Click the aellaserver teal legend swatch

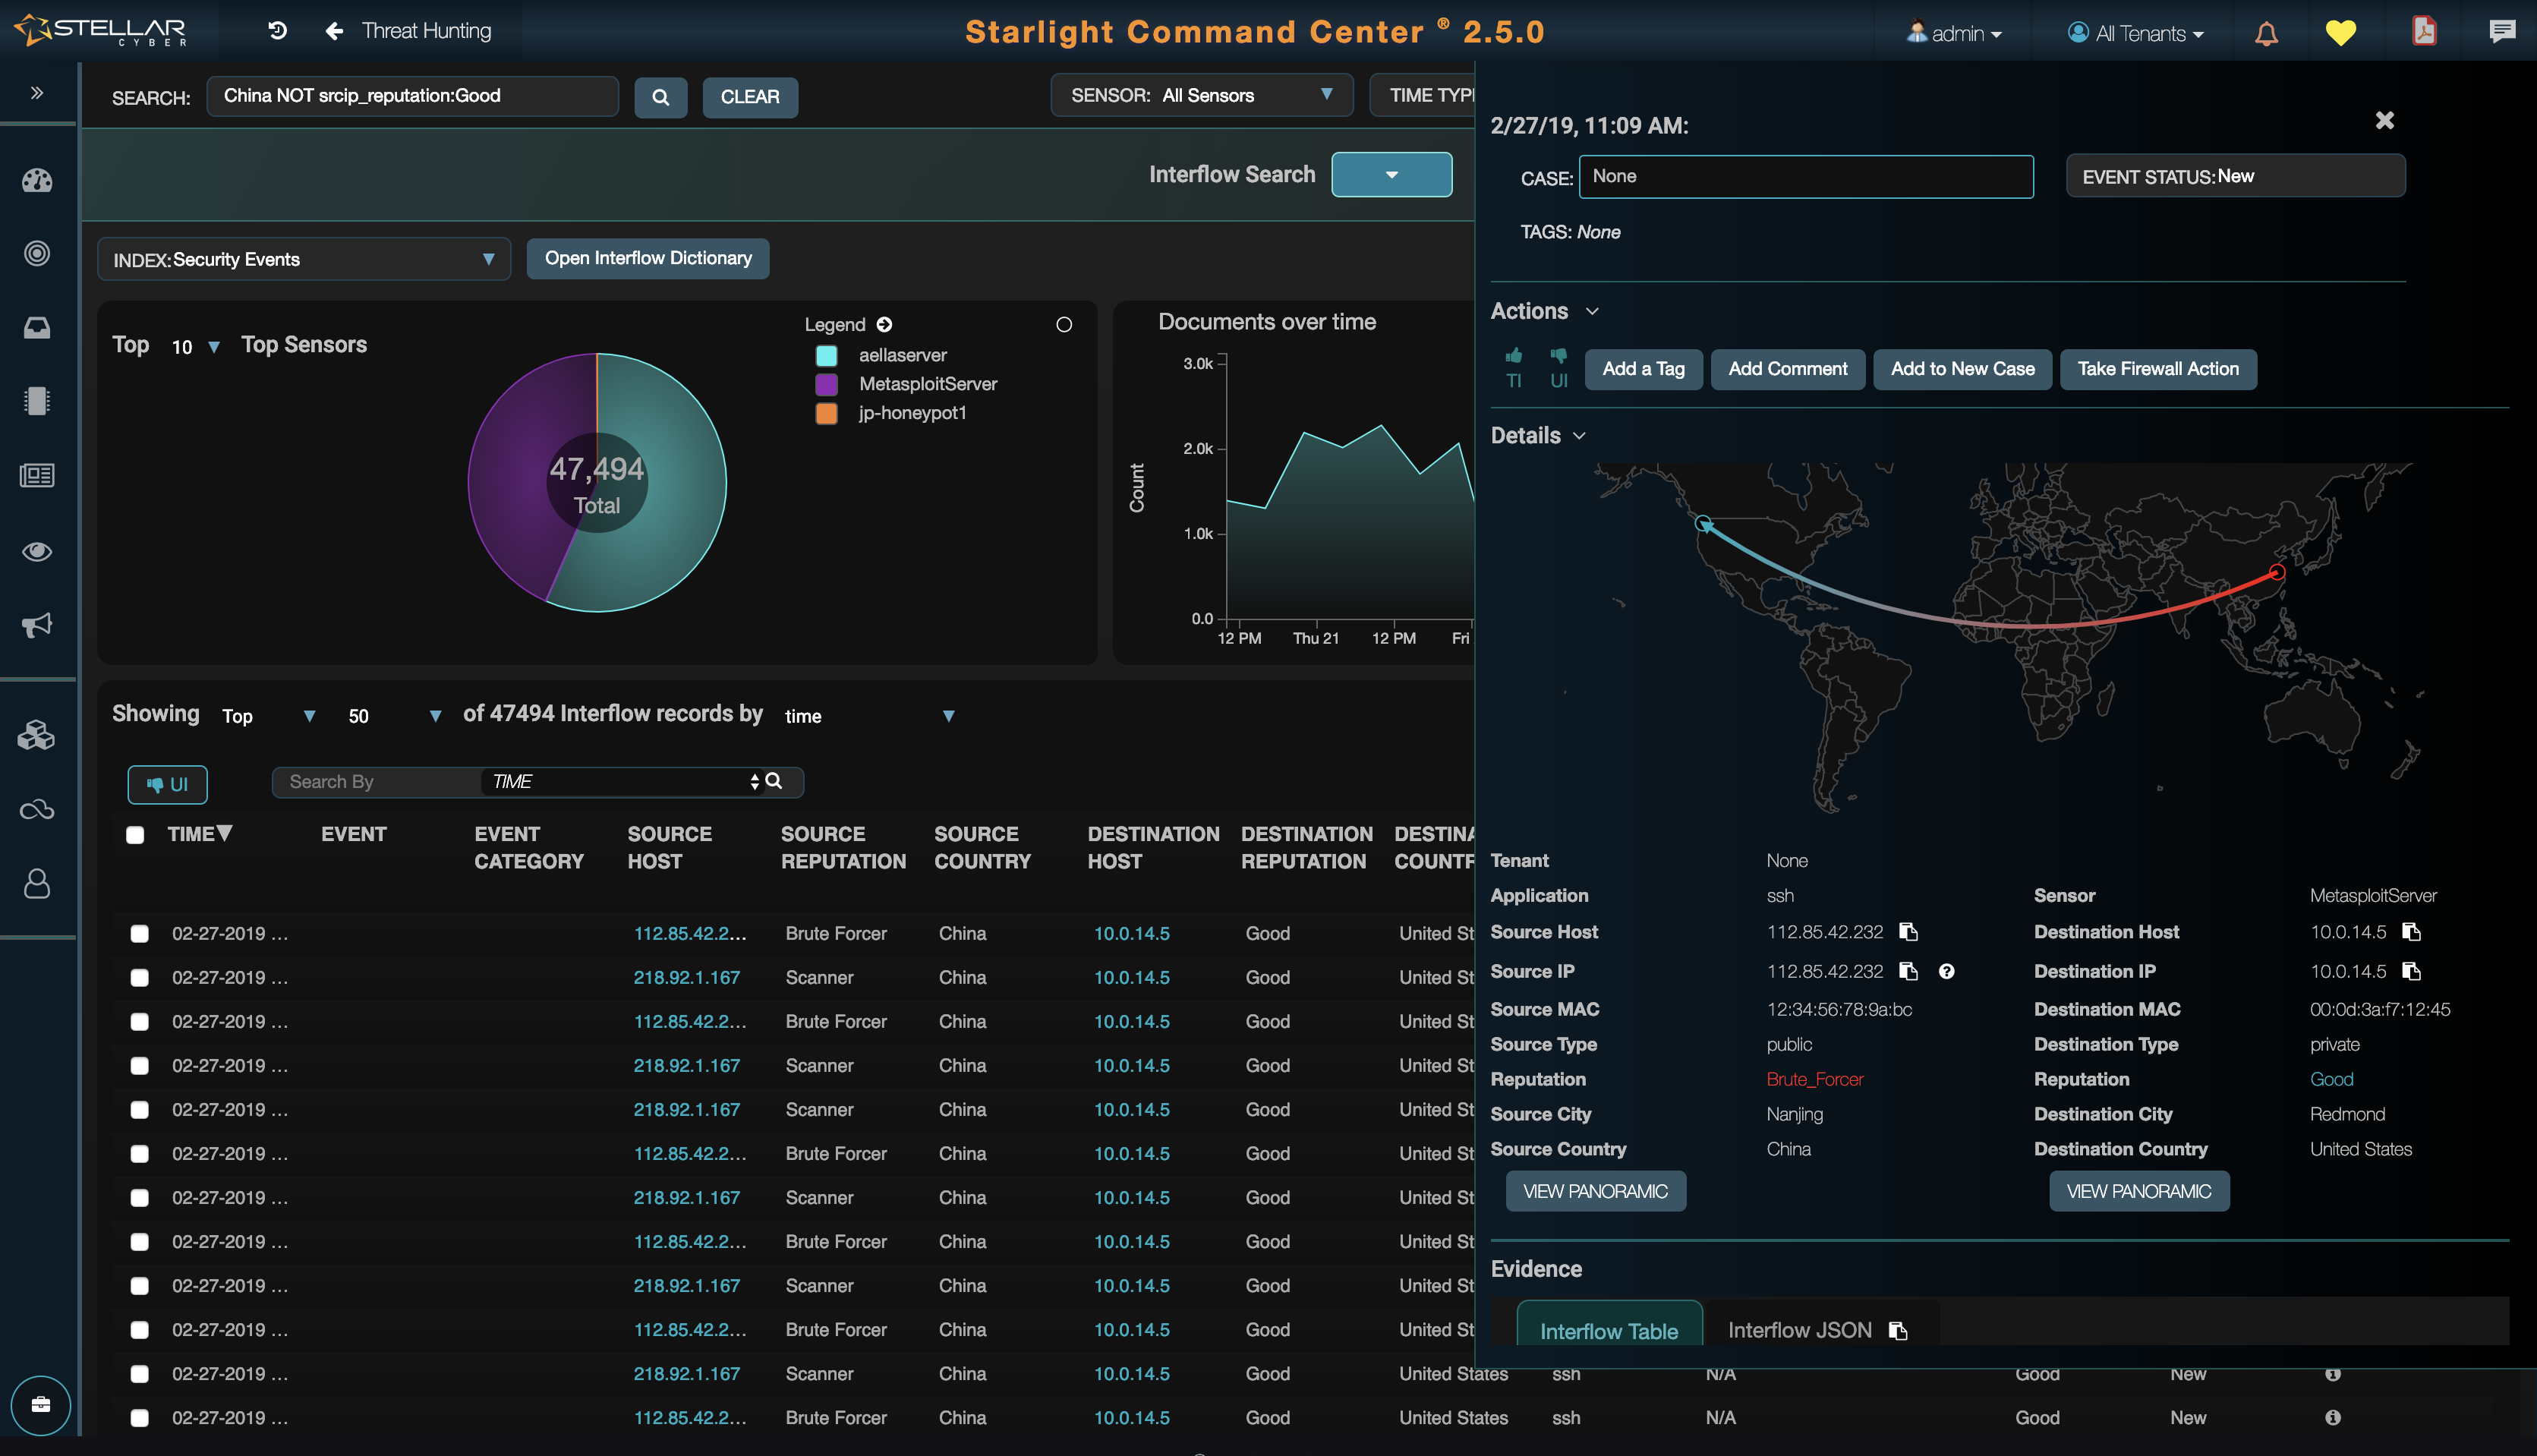point(826,355)
